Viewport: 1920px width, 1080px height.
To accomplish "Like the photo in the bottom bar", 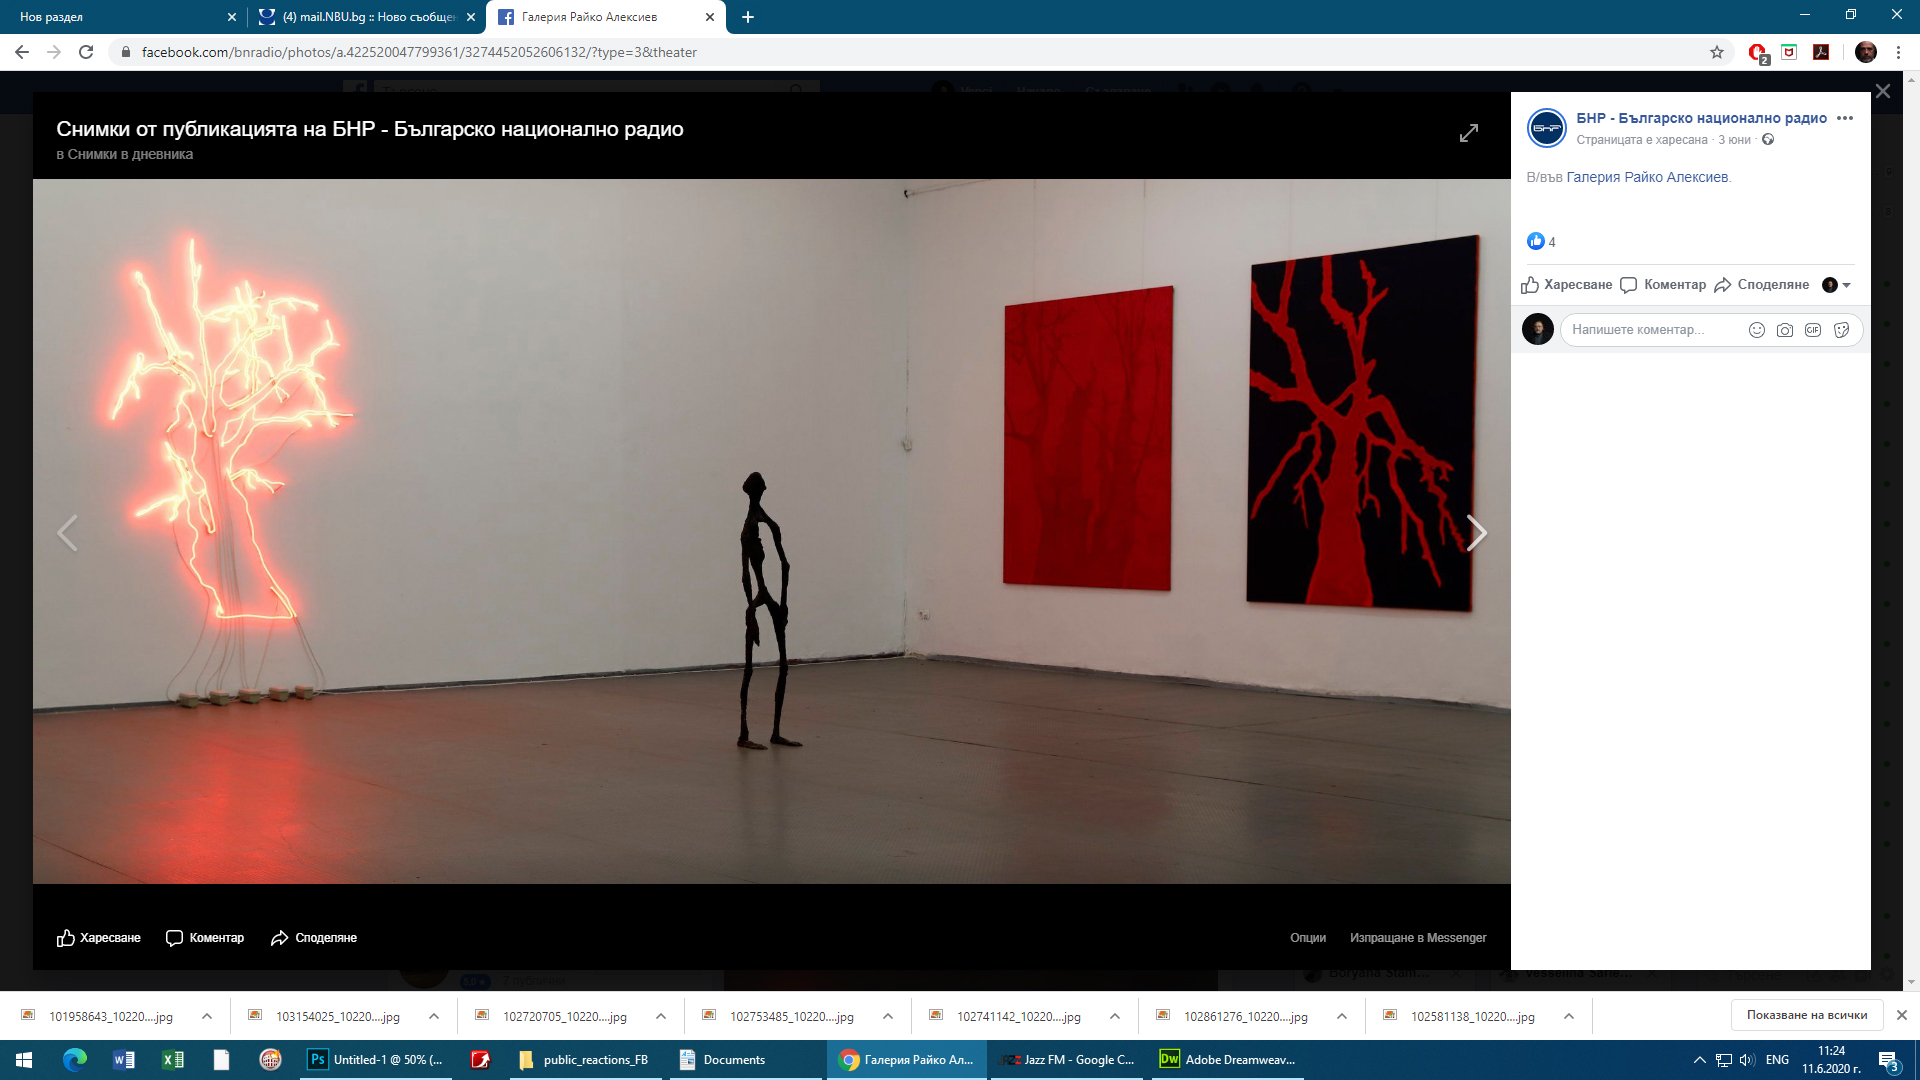I will pos(99,938).
